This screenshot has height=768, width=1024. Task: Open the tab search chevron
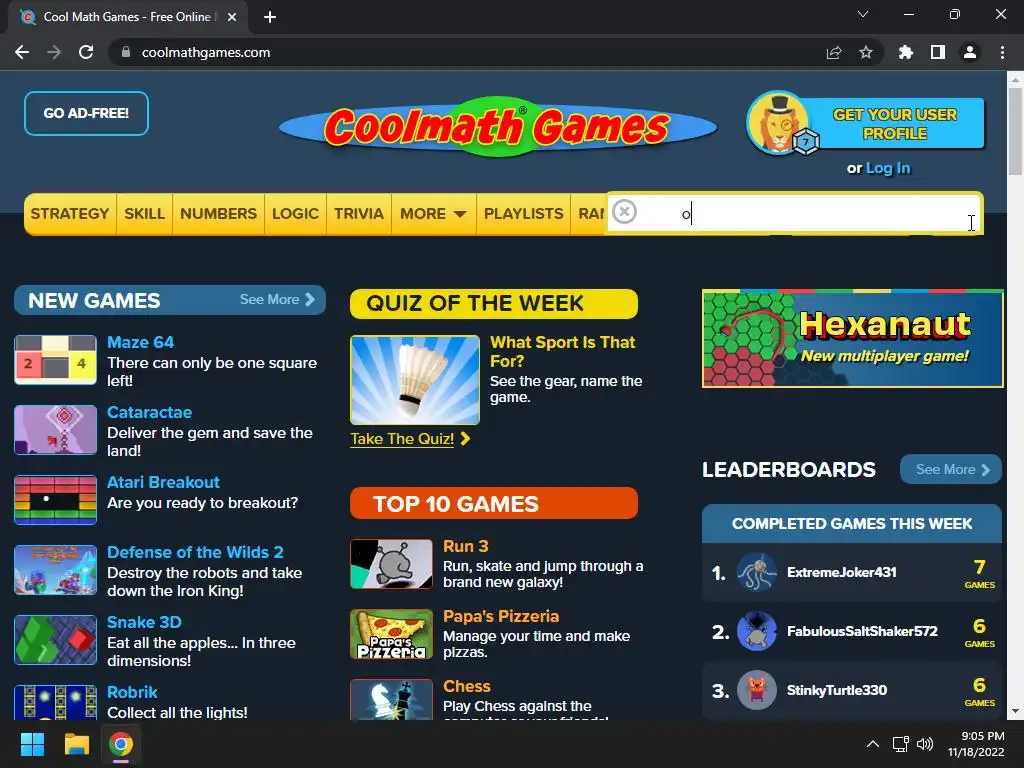point(863,14)
